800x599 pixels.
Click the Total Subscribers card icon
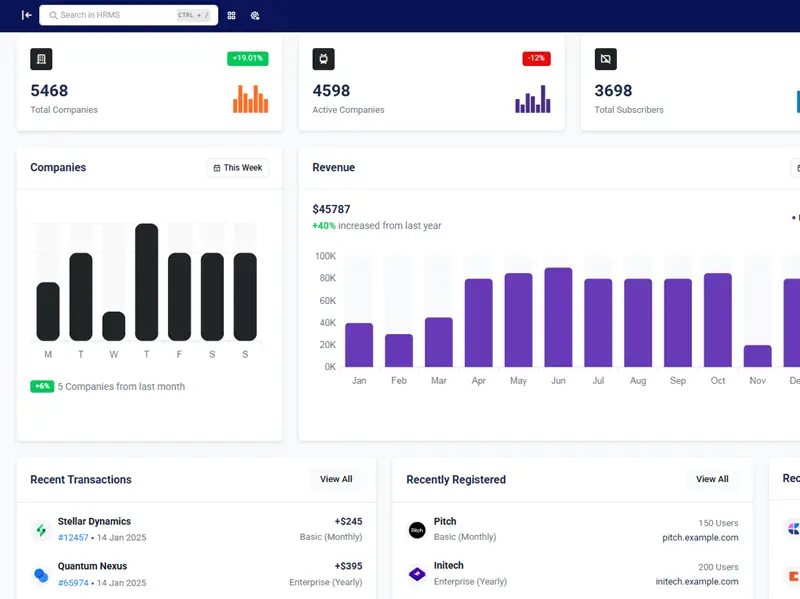[605, 59]
